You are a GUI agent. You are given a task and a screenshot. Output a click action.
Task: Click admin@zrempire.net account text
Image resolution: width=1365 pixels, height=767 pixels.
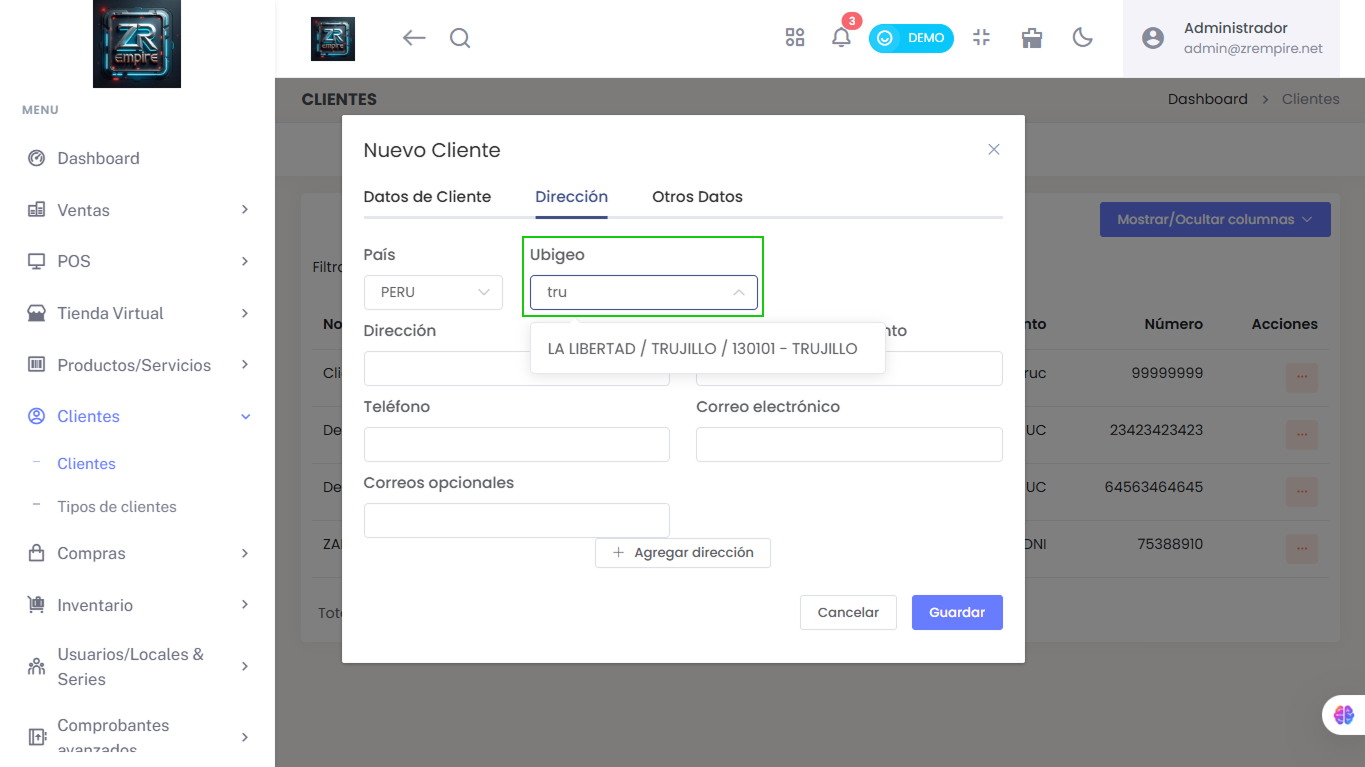[1253, 48]
